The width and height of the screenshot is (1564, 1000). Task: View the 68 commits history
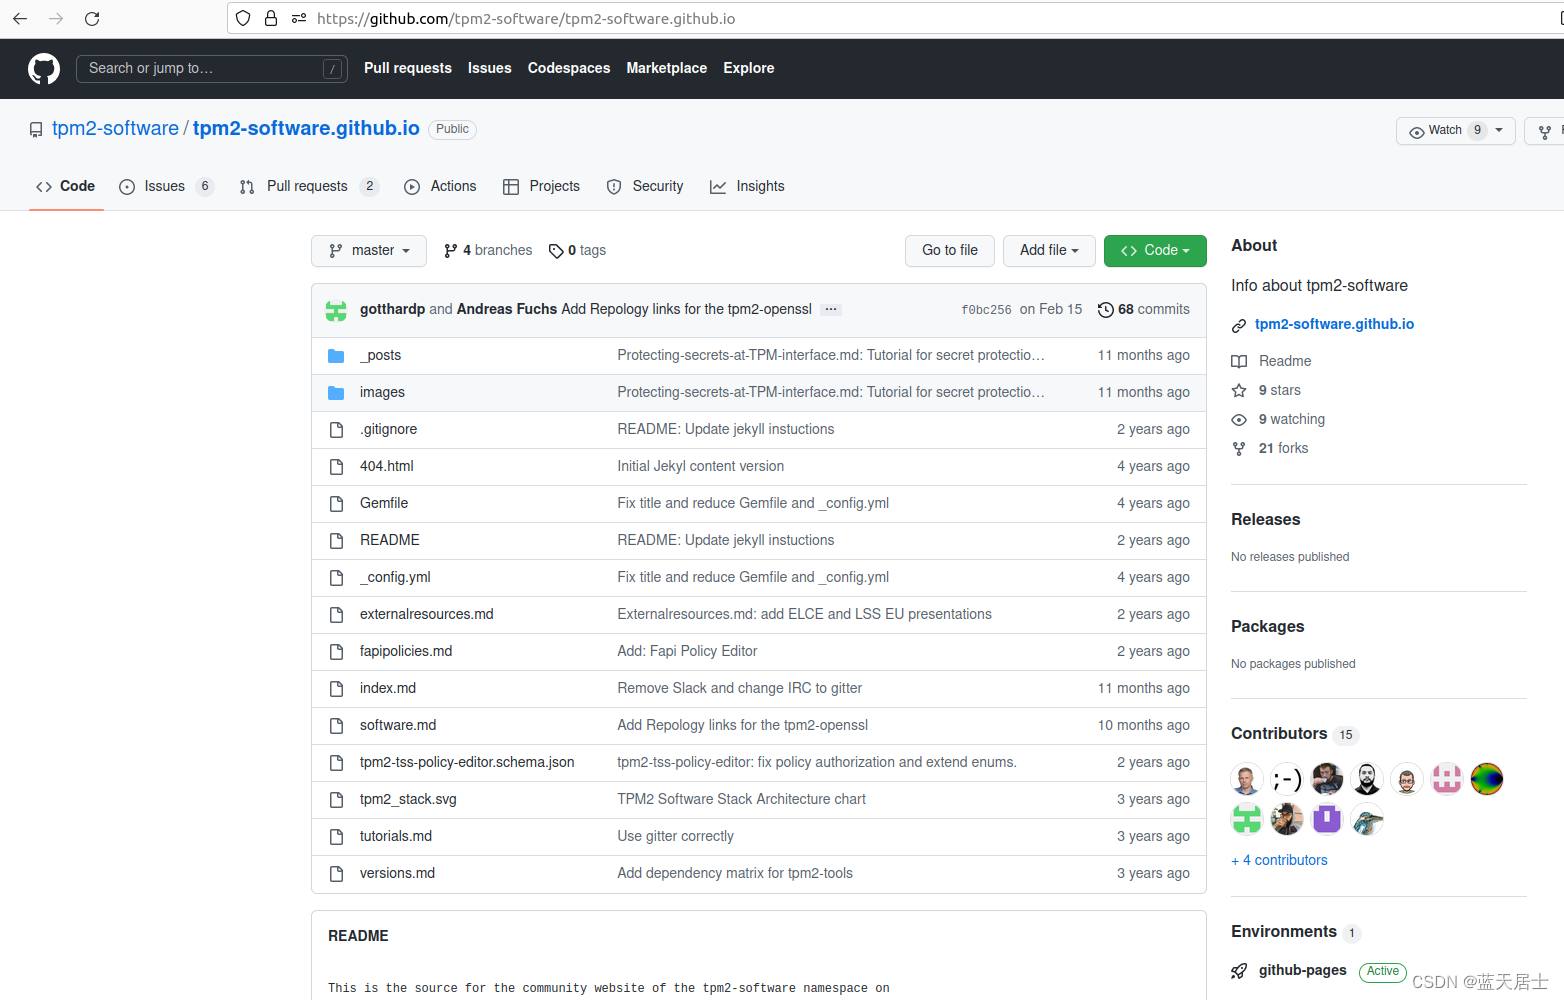point(1144,310)
